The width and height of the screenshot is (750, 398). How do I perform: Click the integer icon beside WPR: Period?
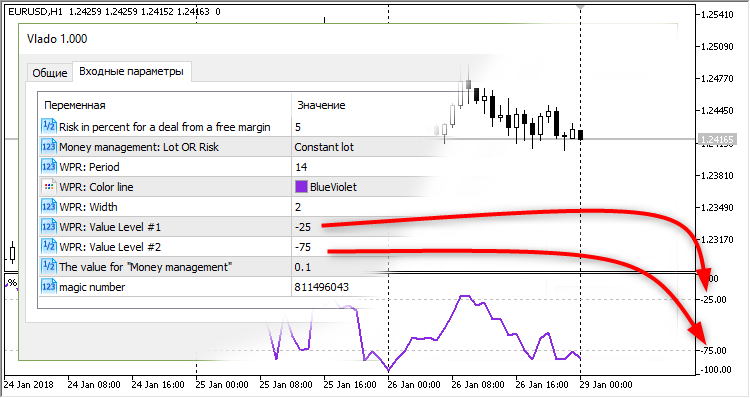[x=49, y=166]
